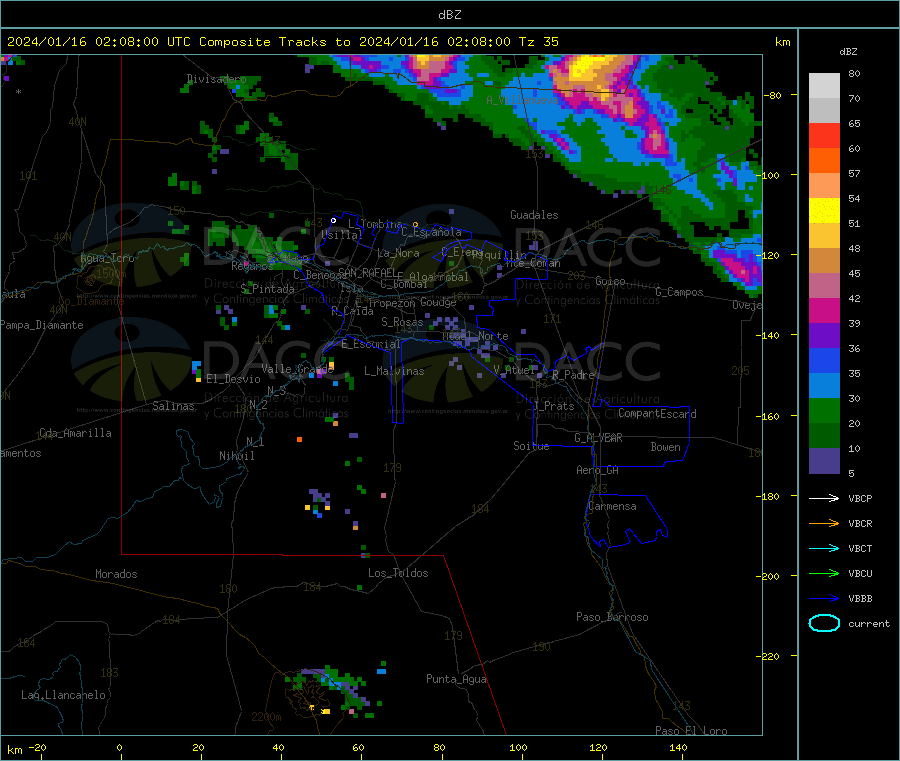This screenshot has height=761, width=900.
Task: Click the R_Padre location label
Action: coord(573,375)
